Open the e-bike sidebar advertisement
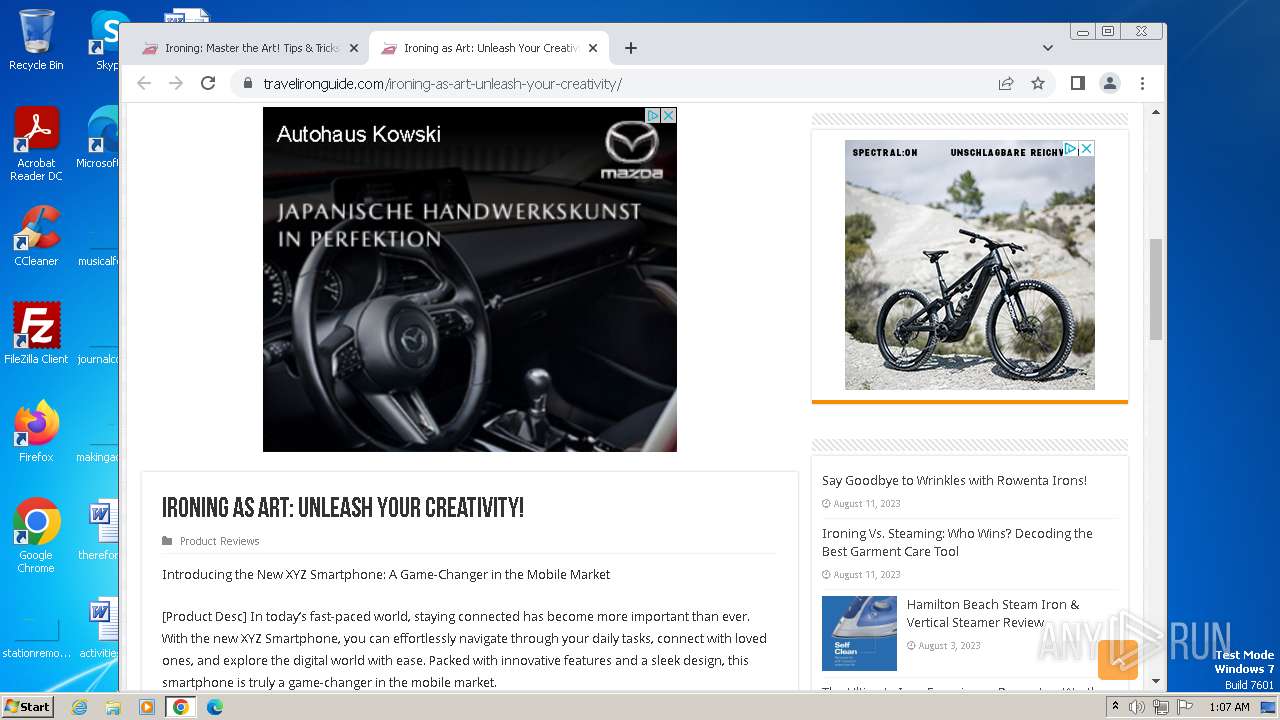The image size is (1280, 720). point(970,265)
